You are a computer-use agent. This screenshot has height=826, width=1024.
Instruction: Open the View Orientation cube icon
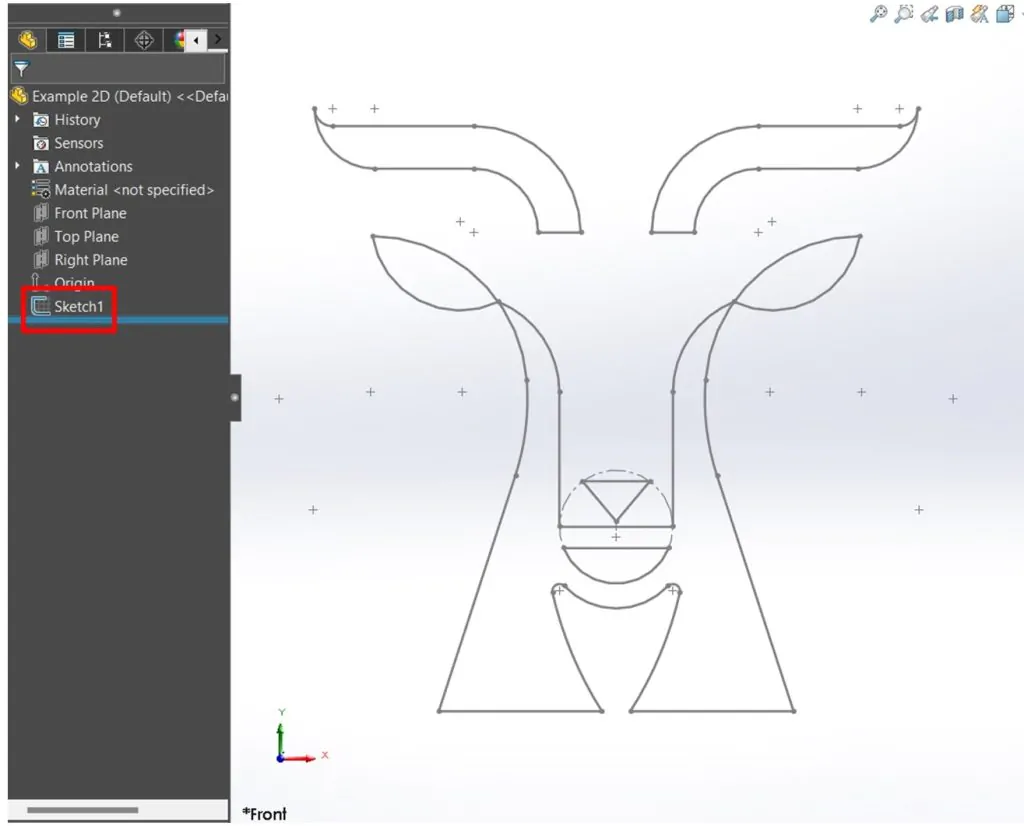click(x=1005, y=14)
